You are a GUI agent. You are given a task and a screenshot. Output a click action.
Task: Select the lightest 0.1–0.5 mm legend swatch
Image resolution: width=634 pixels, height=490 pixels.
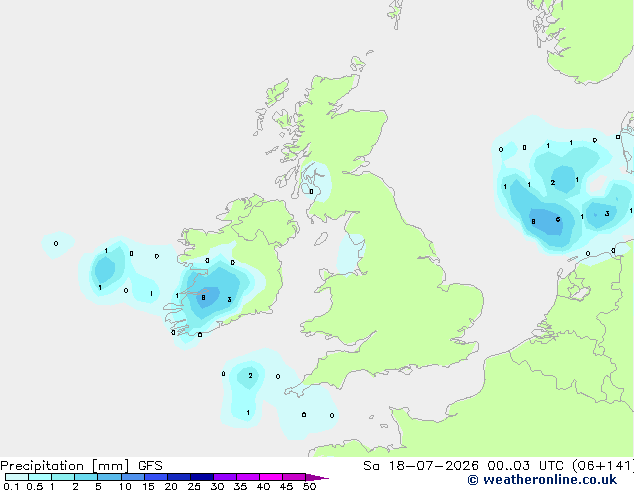click(x=17, y=477)
